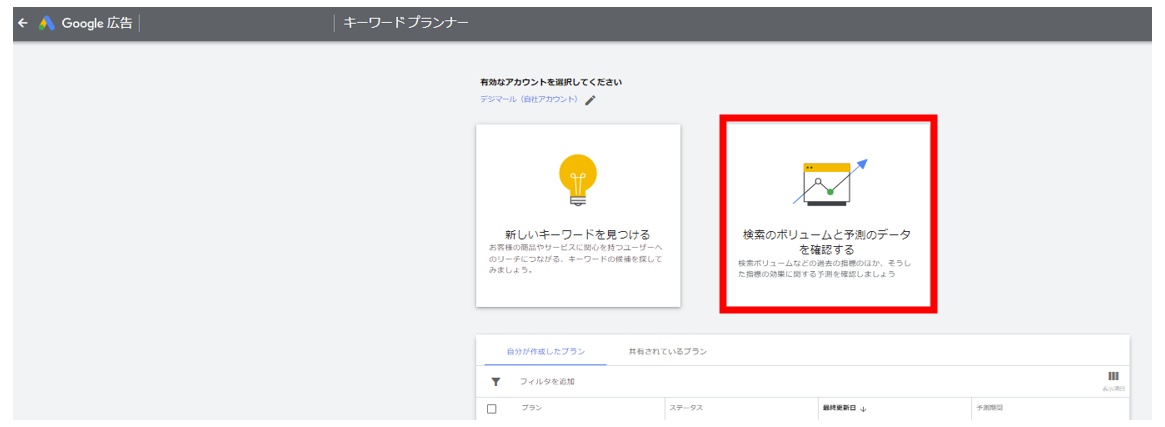
Task: Switch to the 共有されているプラン tab
Action: coord(667,351)
